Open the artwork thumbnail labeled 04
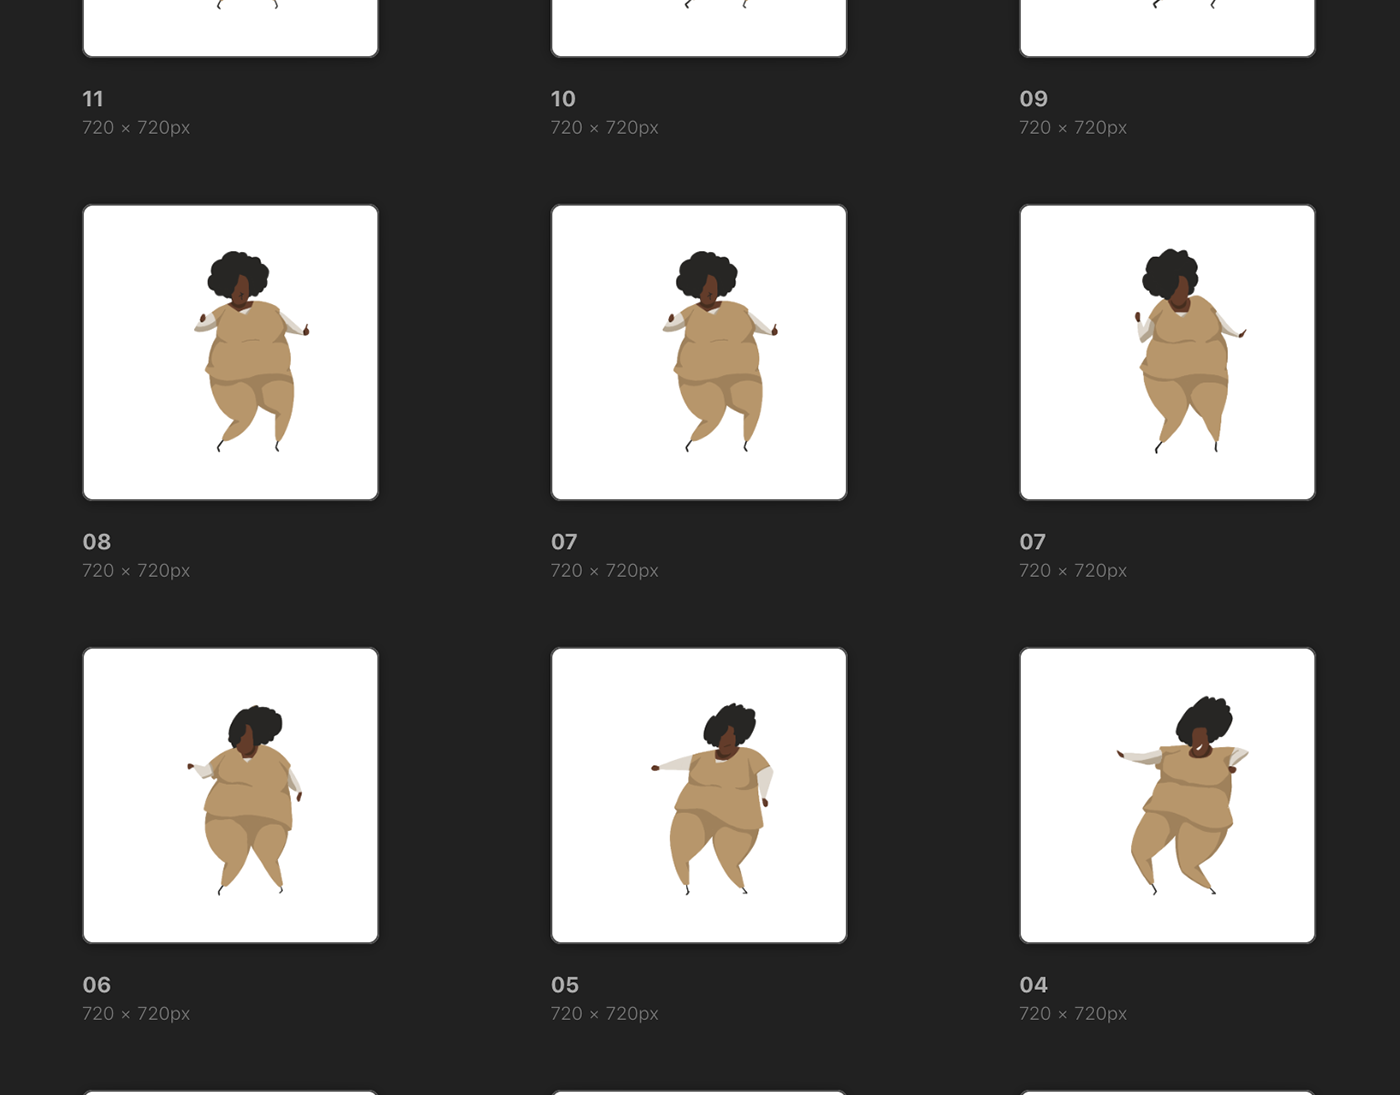This screenshot has width=1400, height=1095. [1167, 795]
